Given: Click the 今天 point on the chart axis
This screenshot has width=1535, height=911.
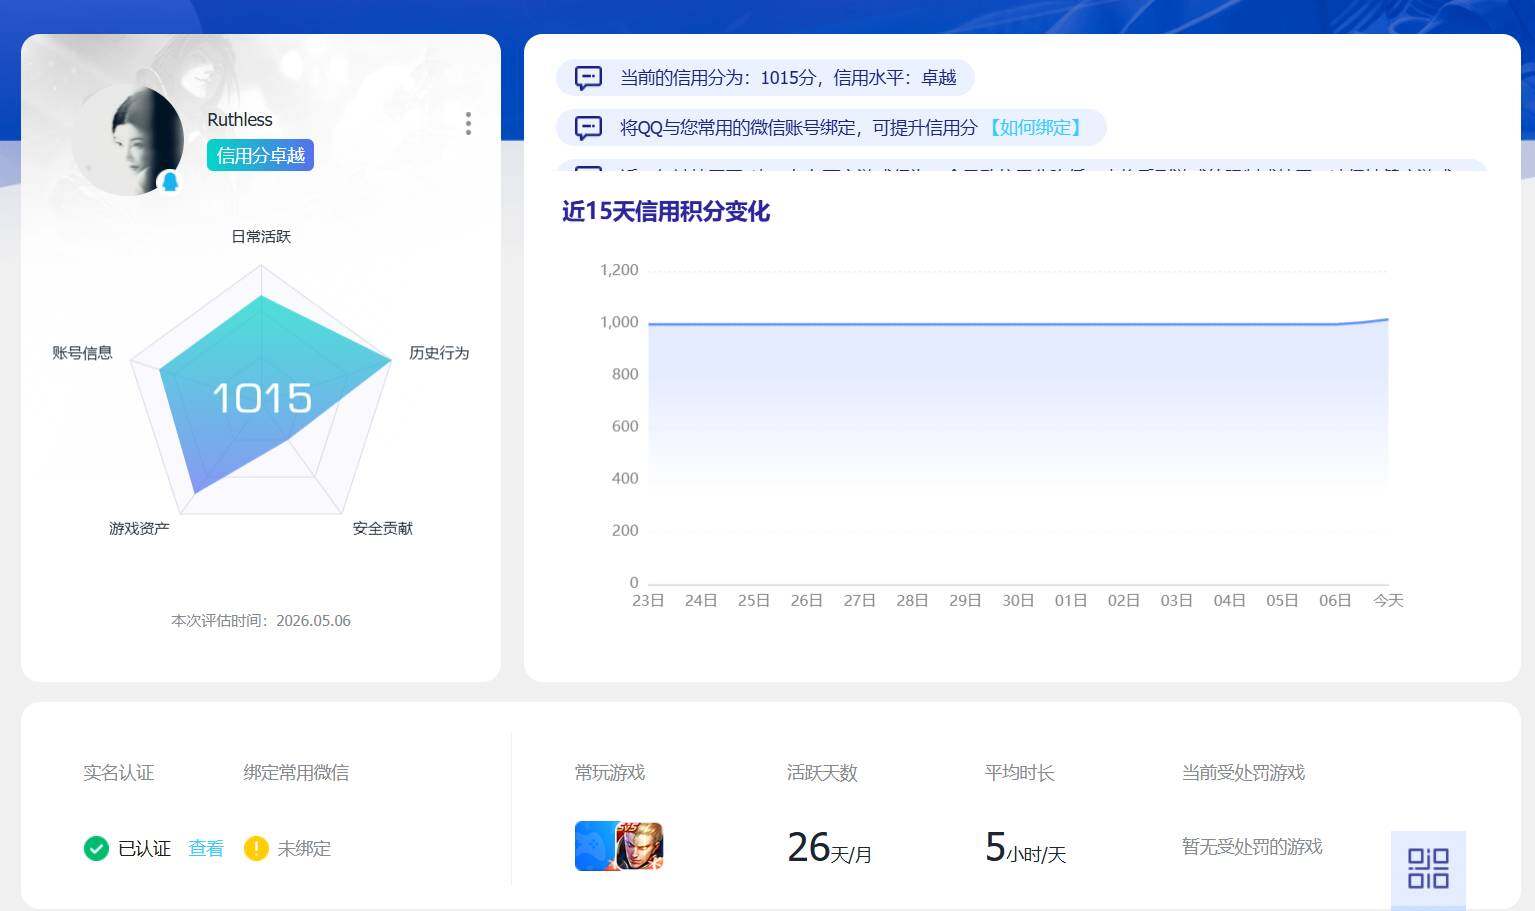Looking at the screenshot, I should (x=1388, y=600).
